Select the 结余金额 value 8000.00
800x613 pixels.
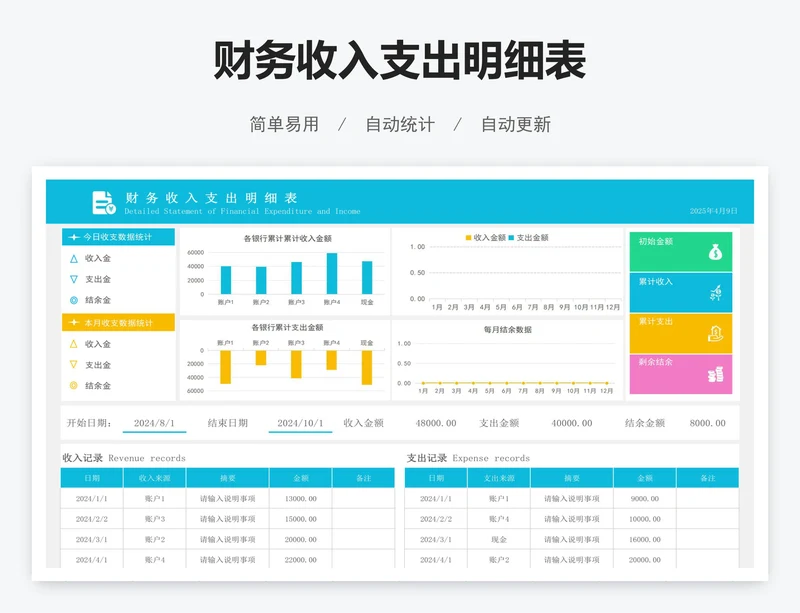tap(707, 423)
